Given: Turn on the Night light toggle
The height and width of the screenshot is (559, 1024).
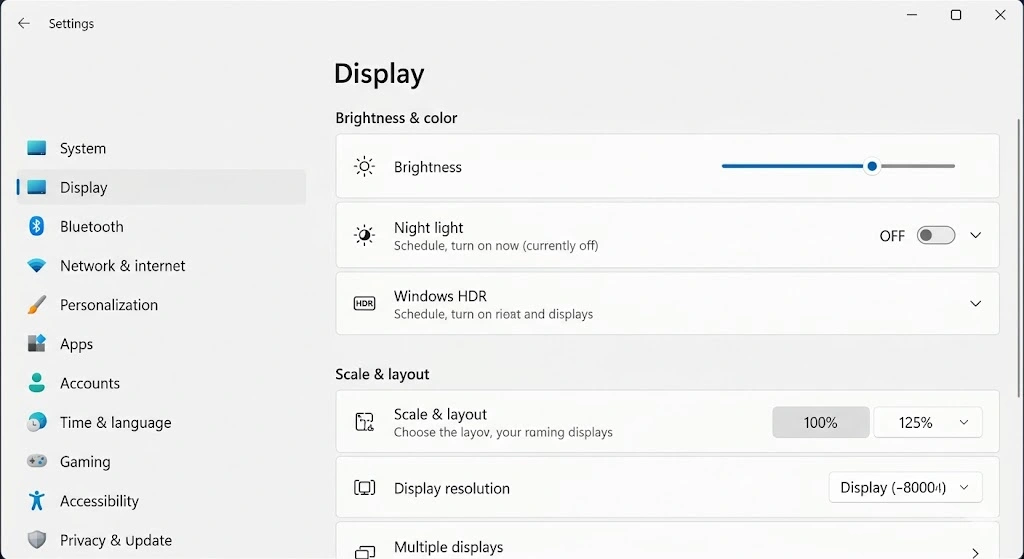Looking at the screenshot, I should (936, 235).
